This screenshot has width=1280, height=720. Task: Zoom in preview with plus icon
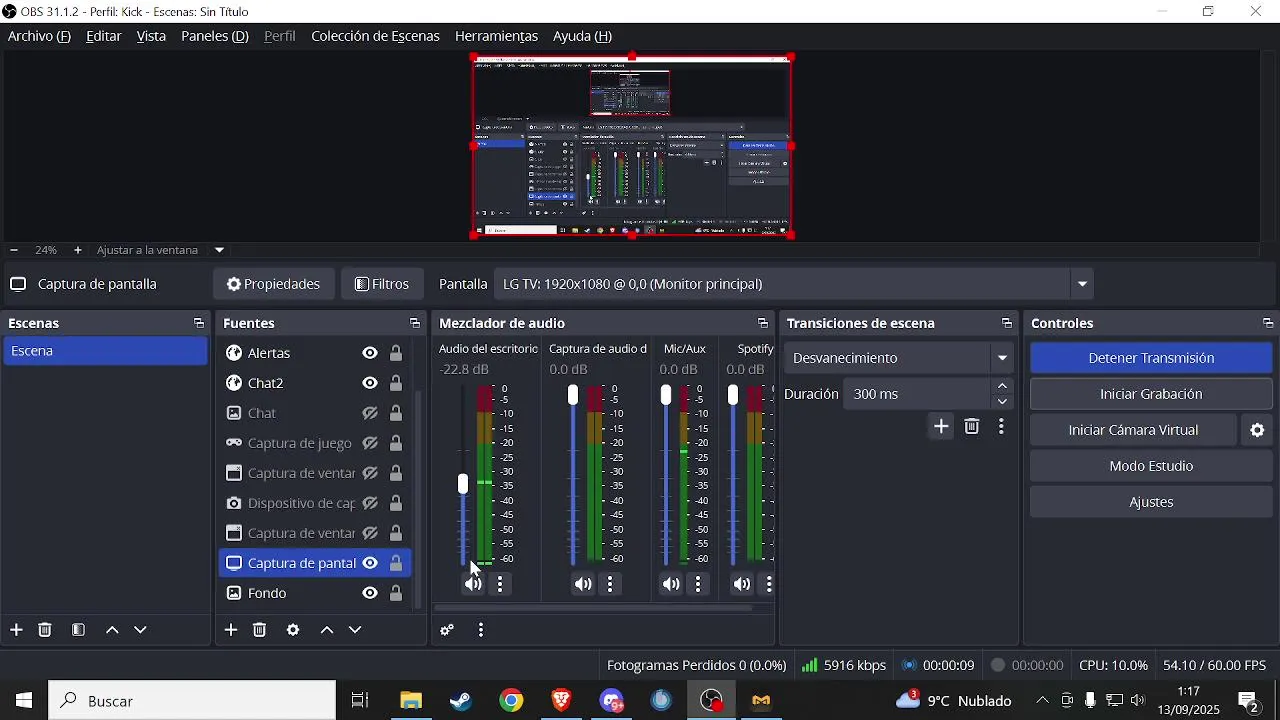(x=78, y=250)
